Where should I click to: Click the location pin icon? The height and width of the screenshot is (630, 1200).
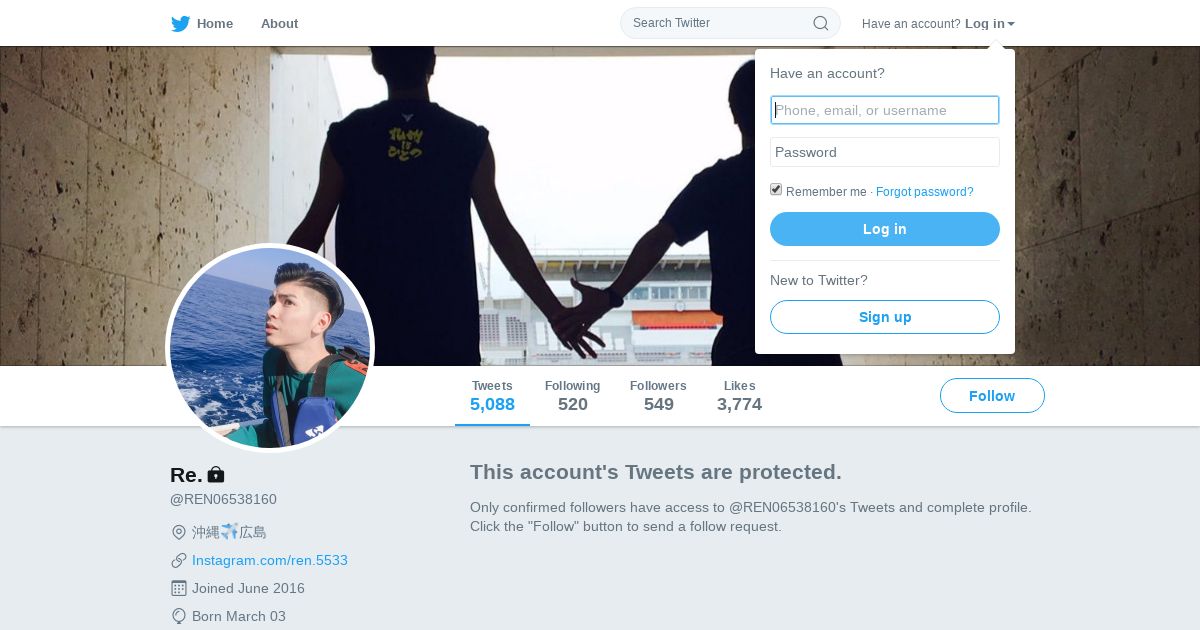pyautogui.click(x=179, y=532)
